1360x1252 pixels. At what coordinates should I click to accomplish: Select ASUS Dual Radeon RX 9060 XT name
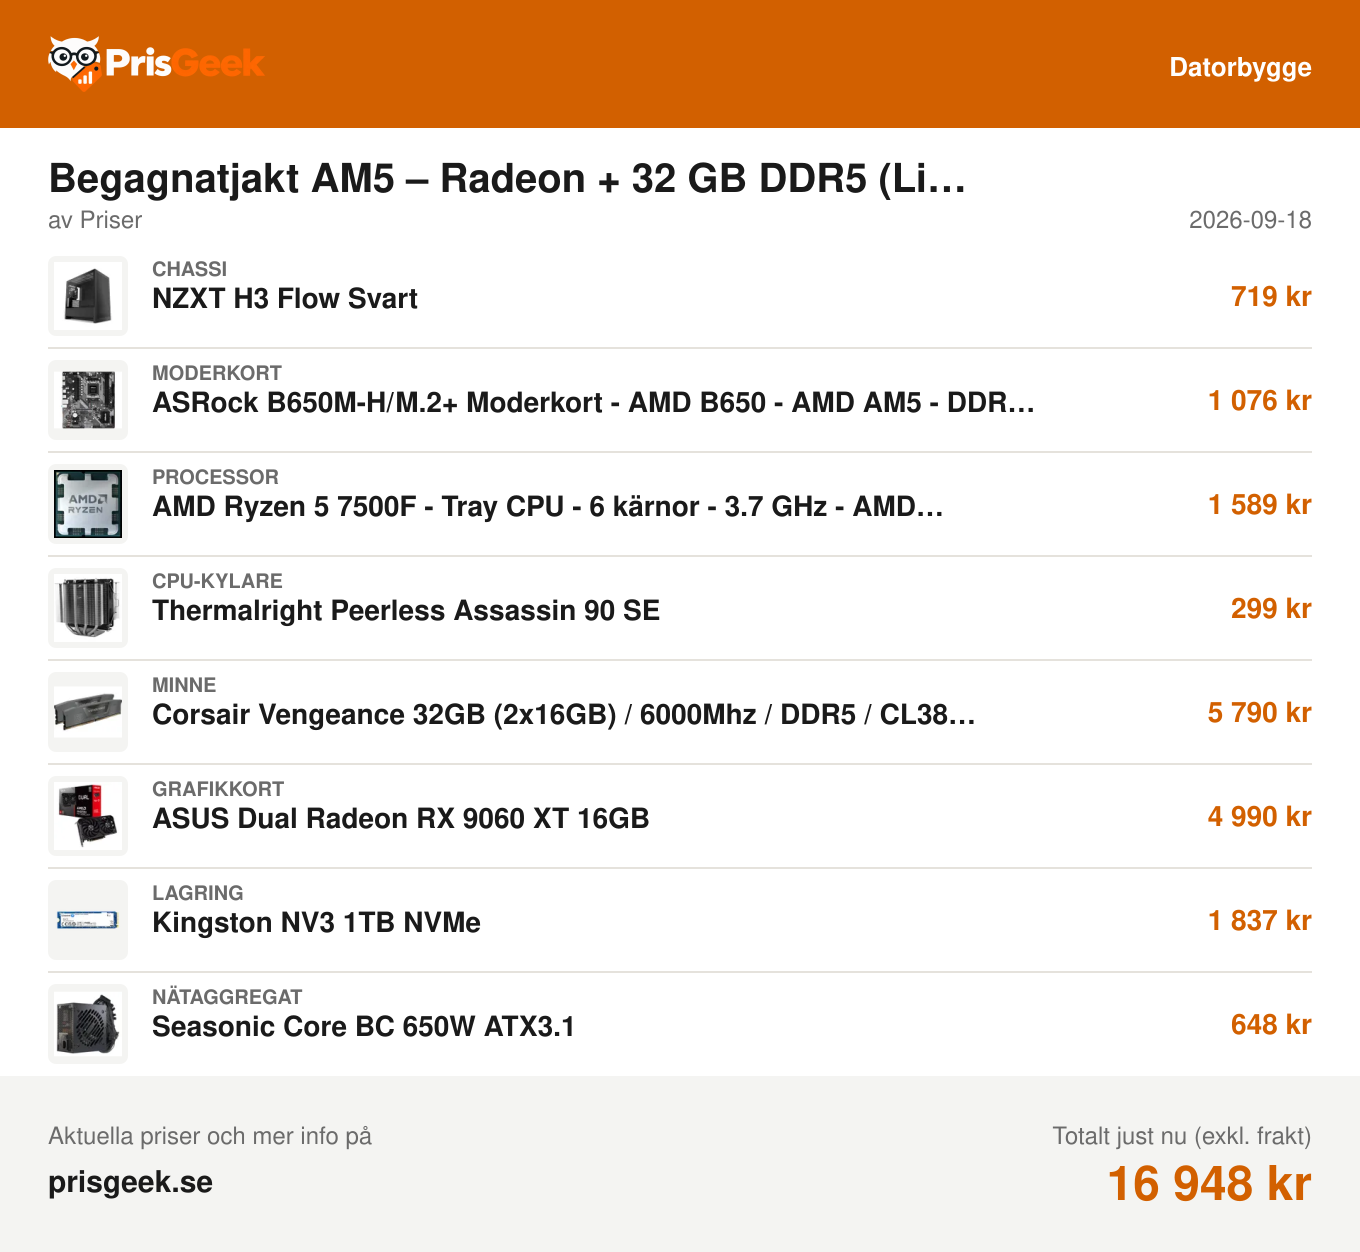(401, 819)
